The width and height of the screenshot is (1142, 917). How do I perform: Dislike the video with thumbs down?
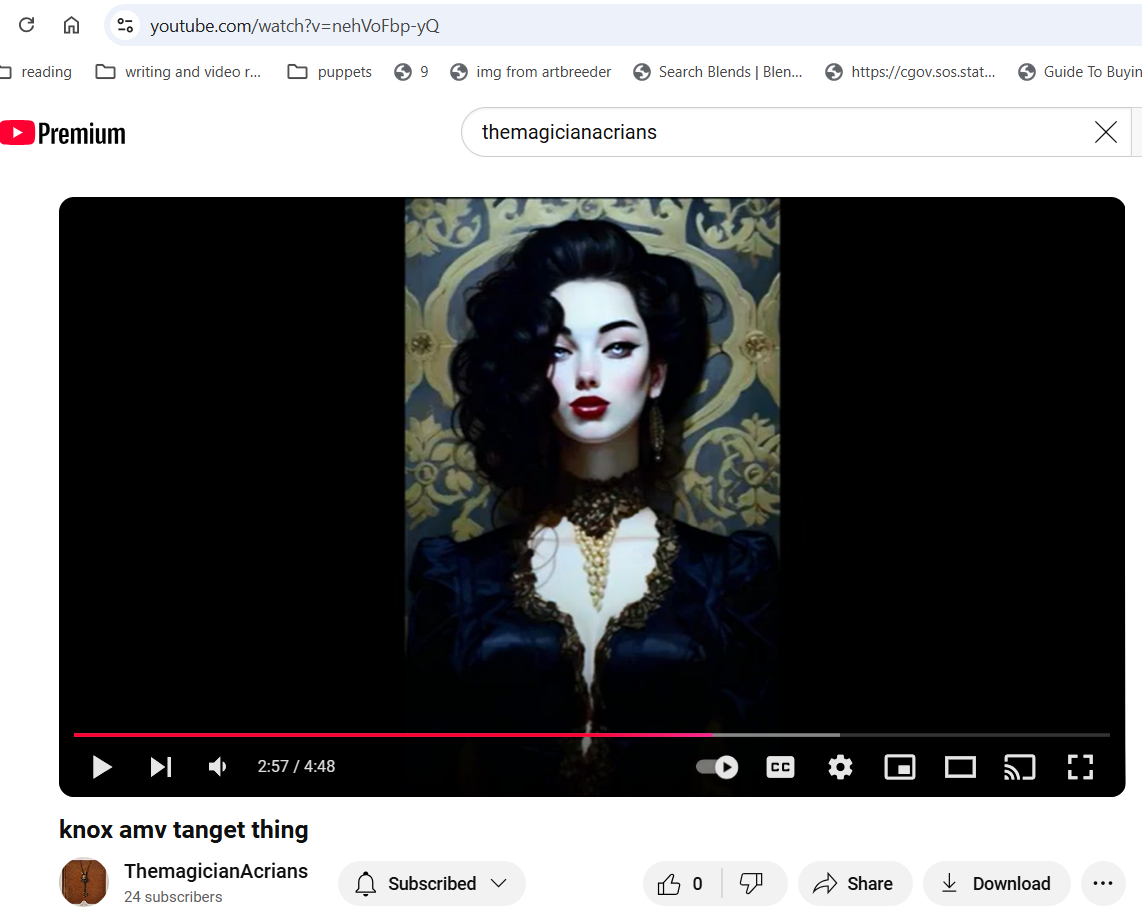click(x=751, y=884)
